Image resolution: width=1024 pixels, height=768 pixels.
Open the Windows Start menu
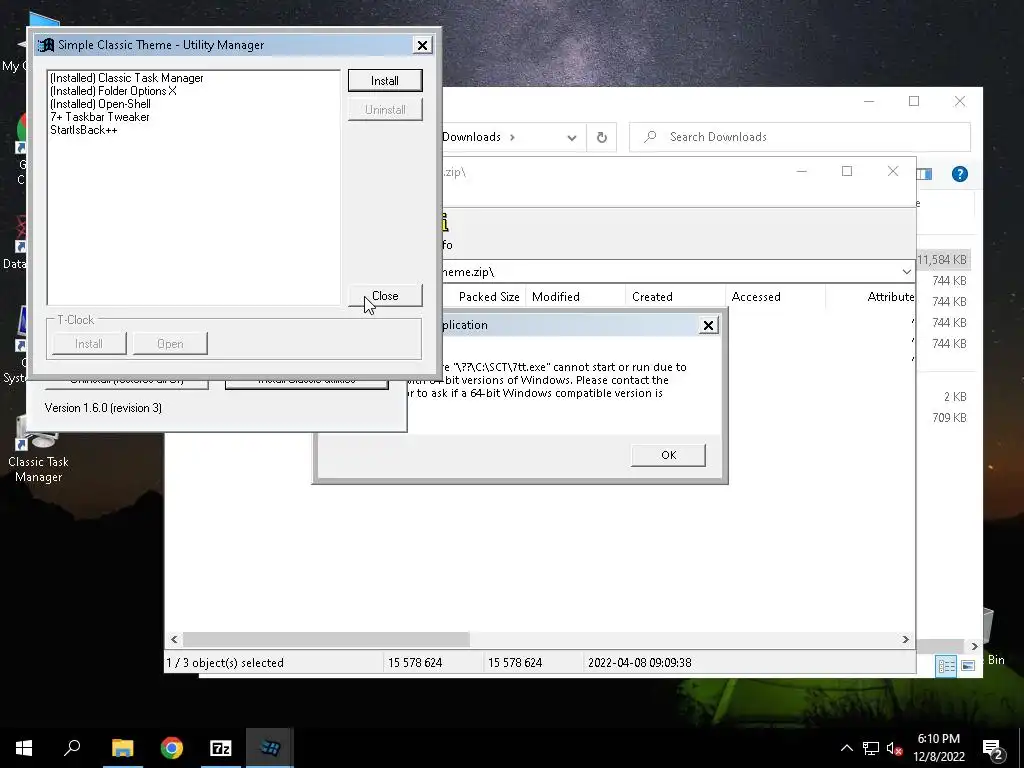pos(24,748)
